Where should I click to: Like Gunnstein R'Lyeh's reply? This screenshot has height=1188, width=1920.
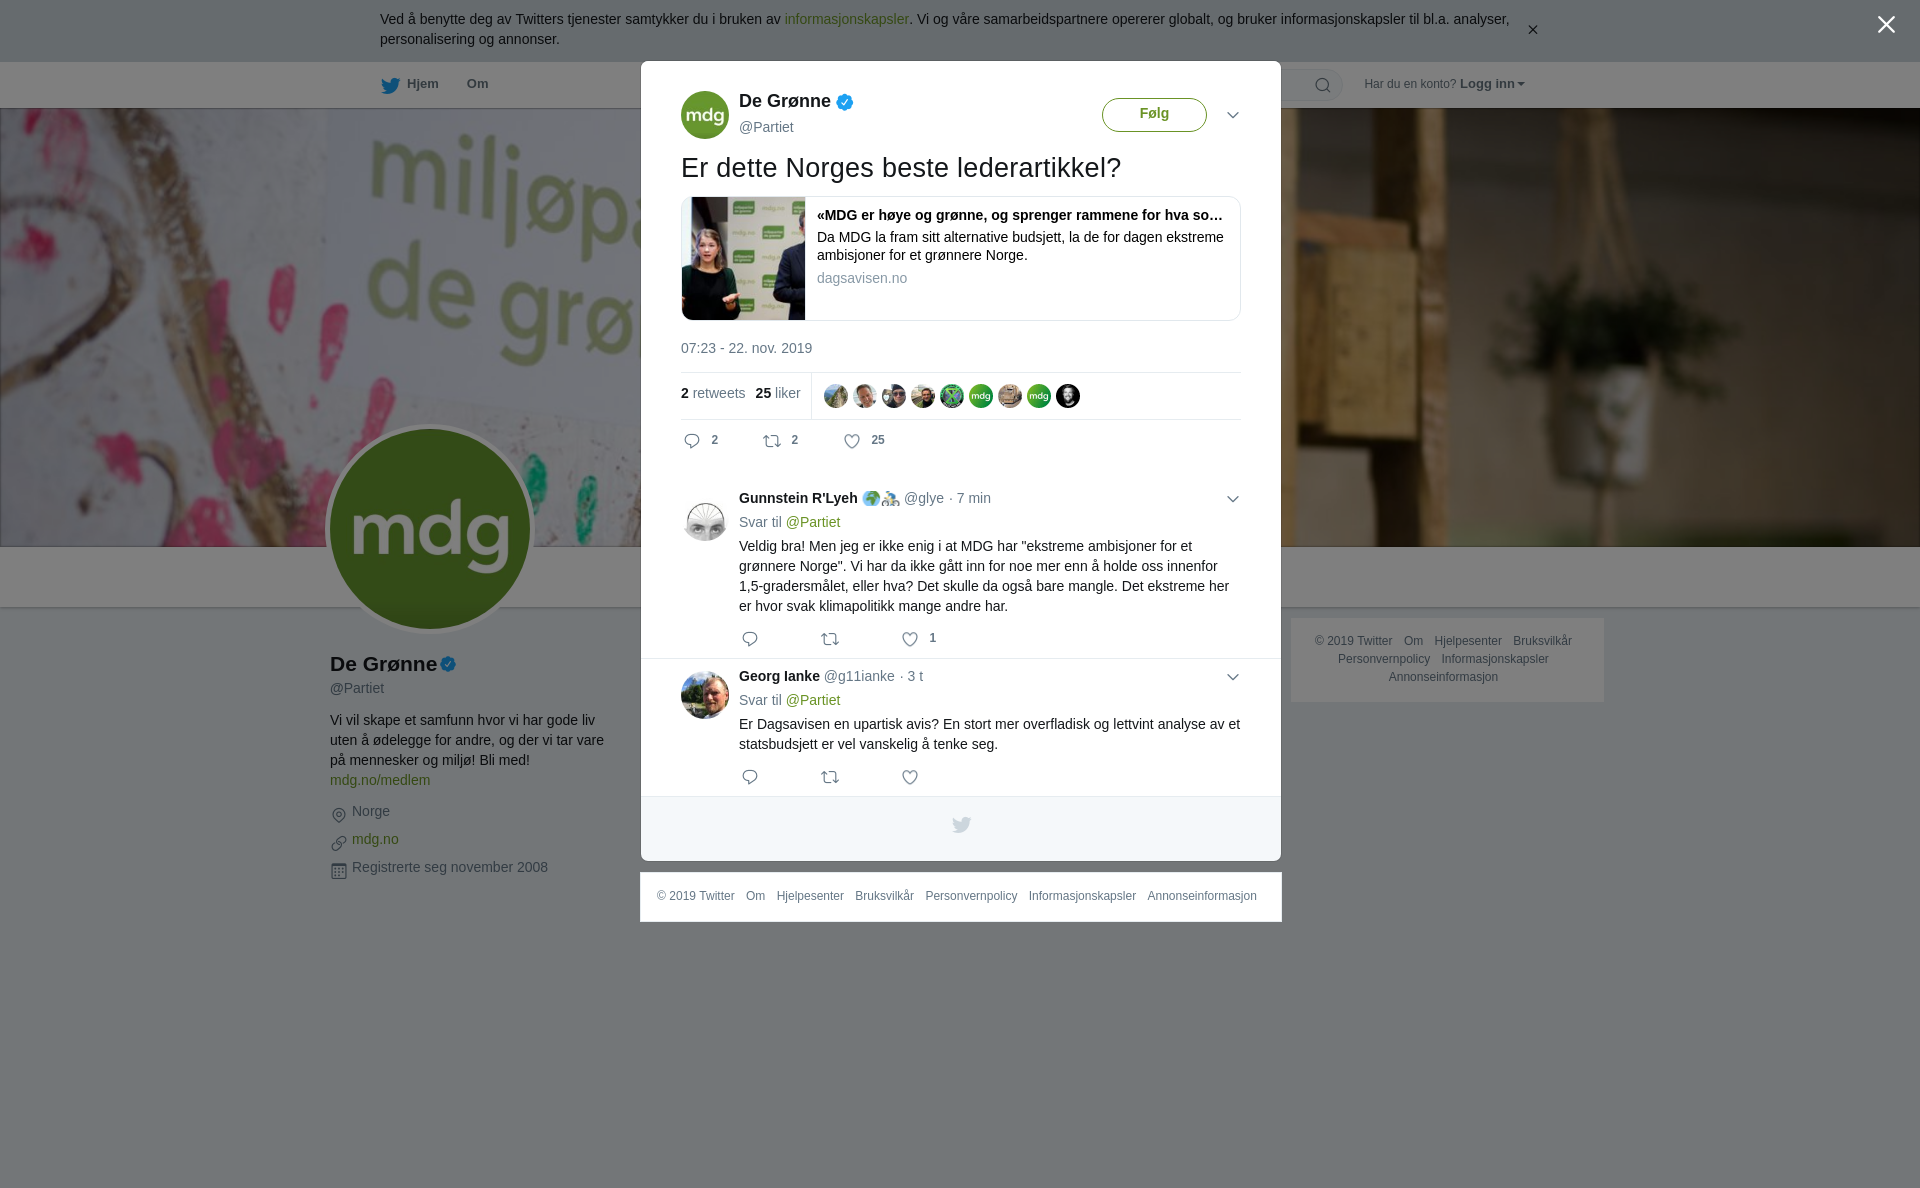pyautogui.click(x=910, y=639)
